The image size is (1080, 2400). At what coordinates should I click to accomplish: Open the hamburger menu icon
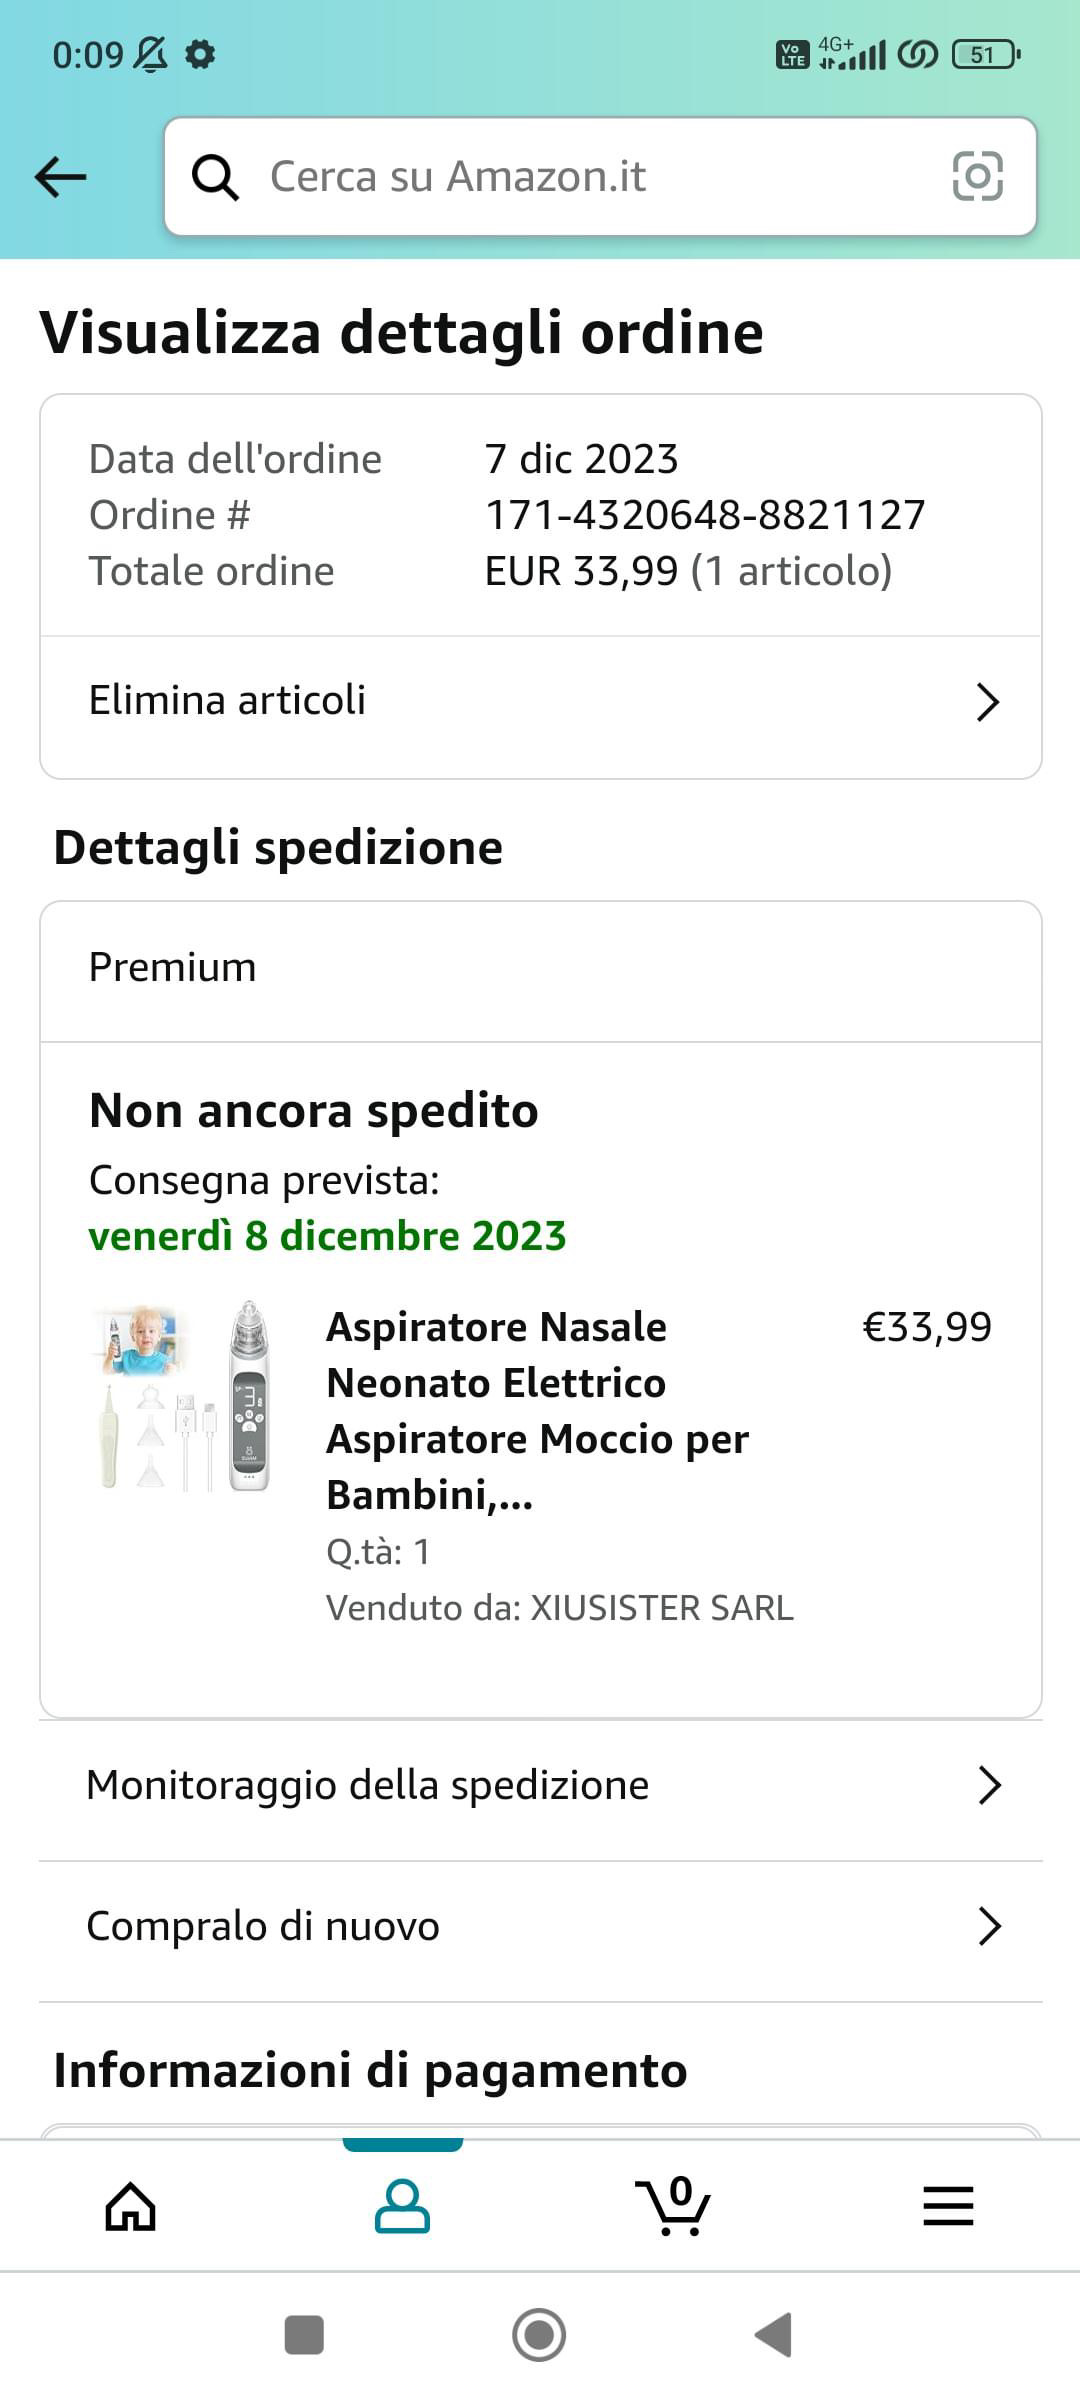pos(948,2206)
